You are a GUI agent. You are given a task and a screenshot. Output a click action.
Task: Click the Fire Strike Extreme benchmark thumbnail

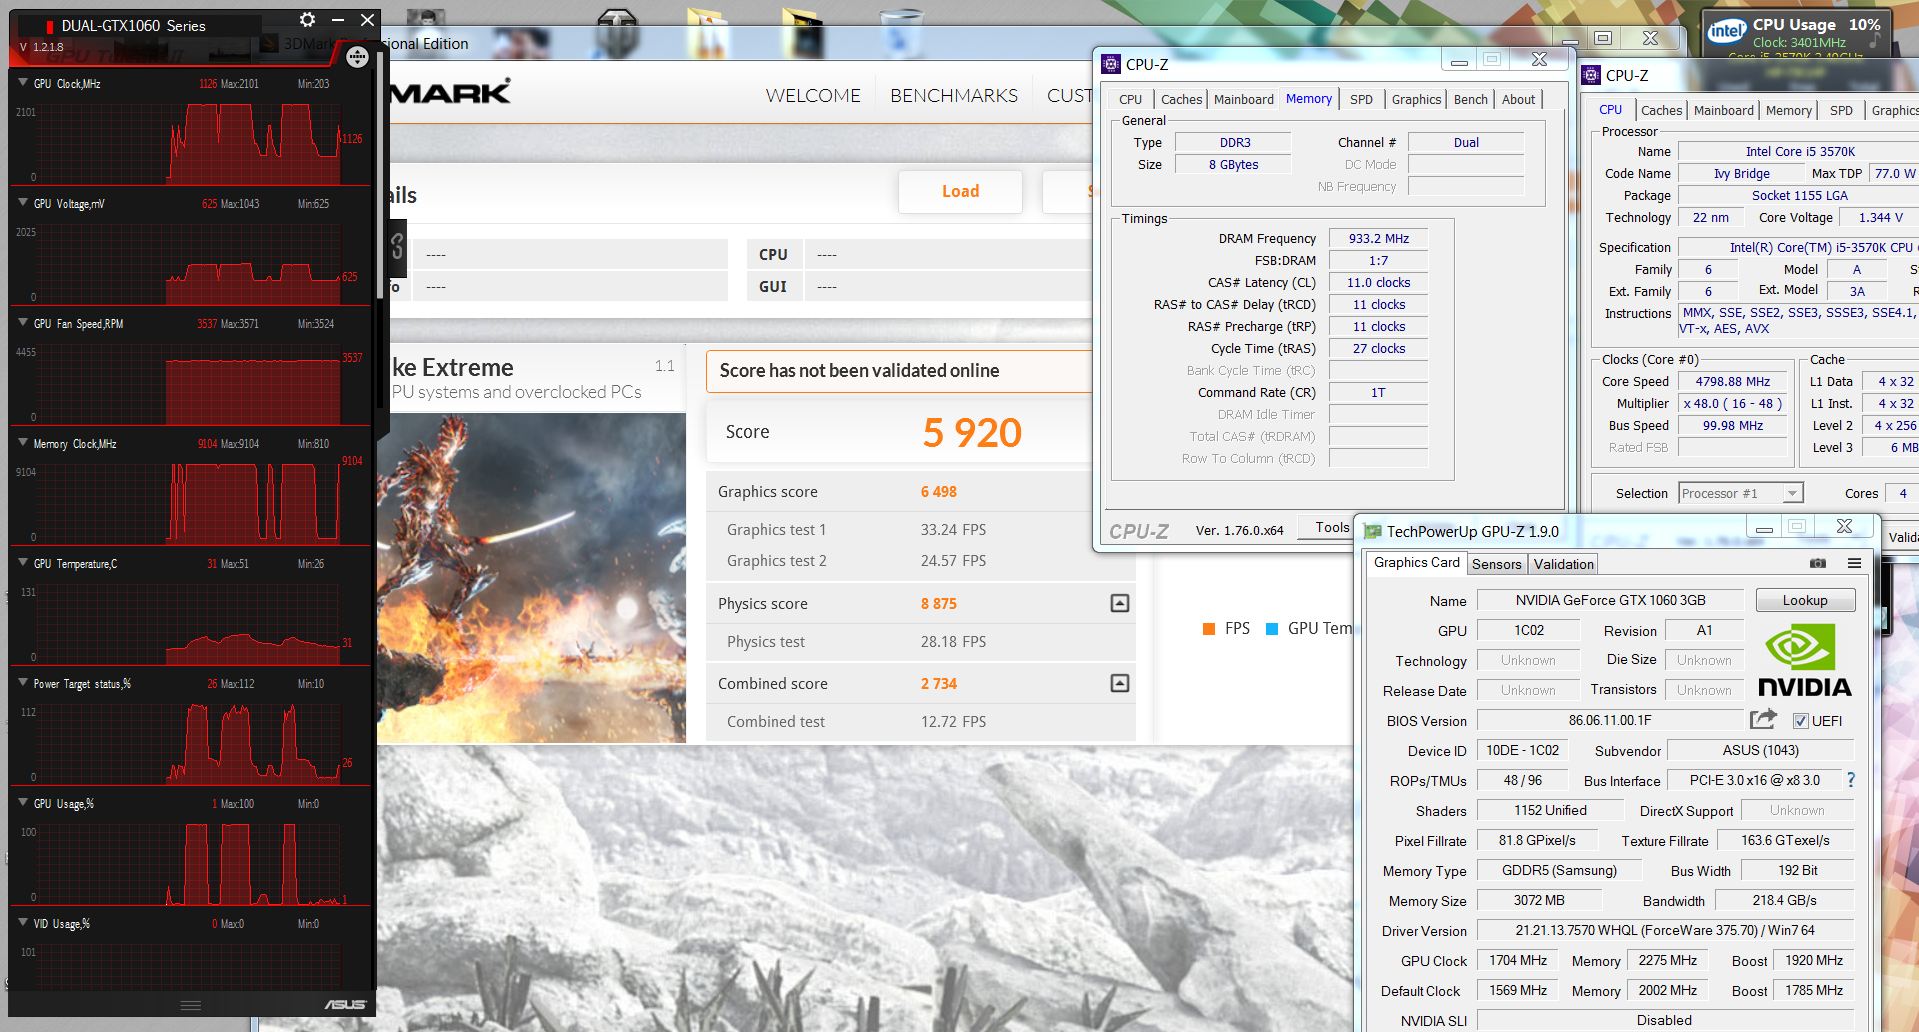tap(531, 578)
